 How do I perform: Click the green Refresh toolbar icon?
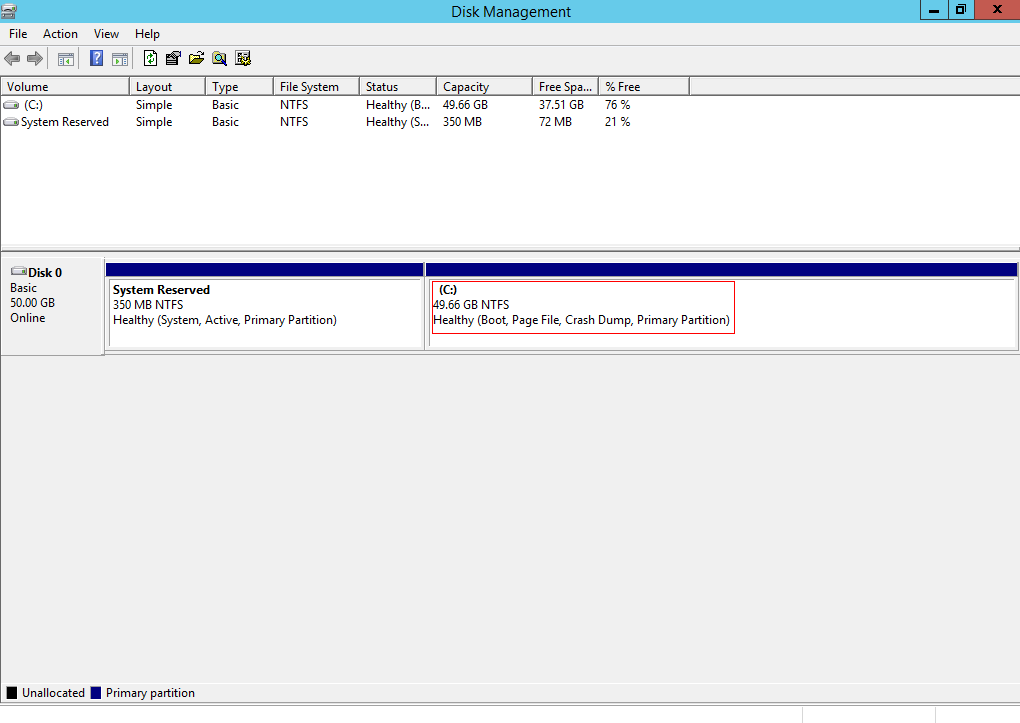[150, 59]
